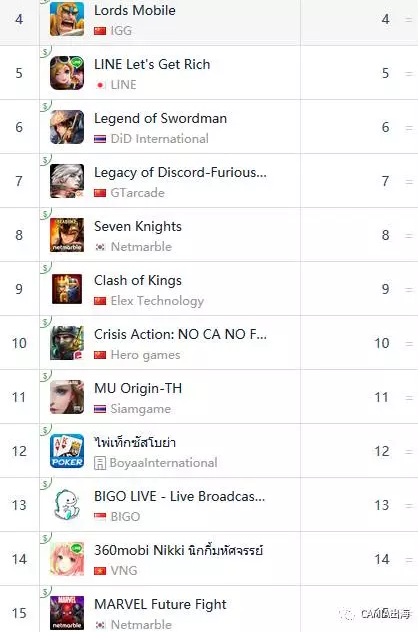Click the BoyaaInternational publisher name

[163, 463]
